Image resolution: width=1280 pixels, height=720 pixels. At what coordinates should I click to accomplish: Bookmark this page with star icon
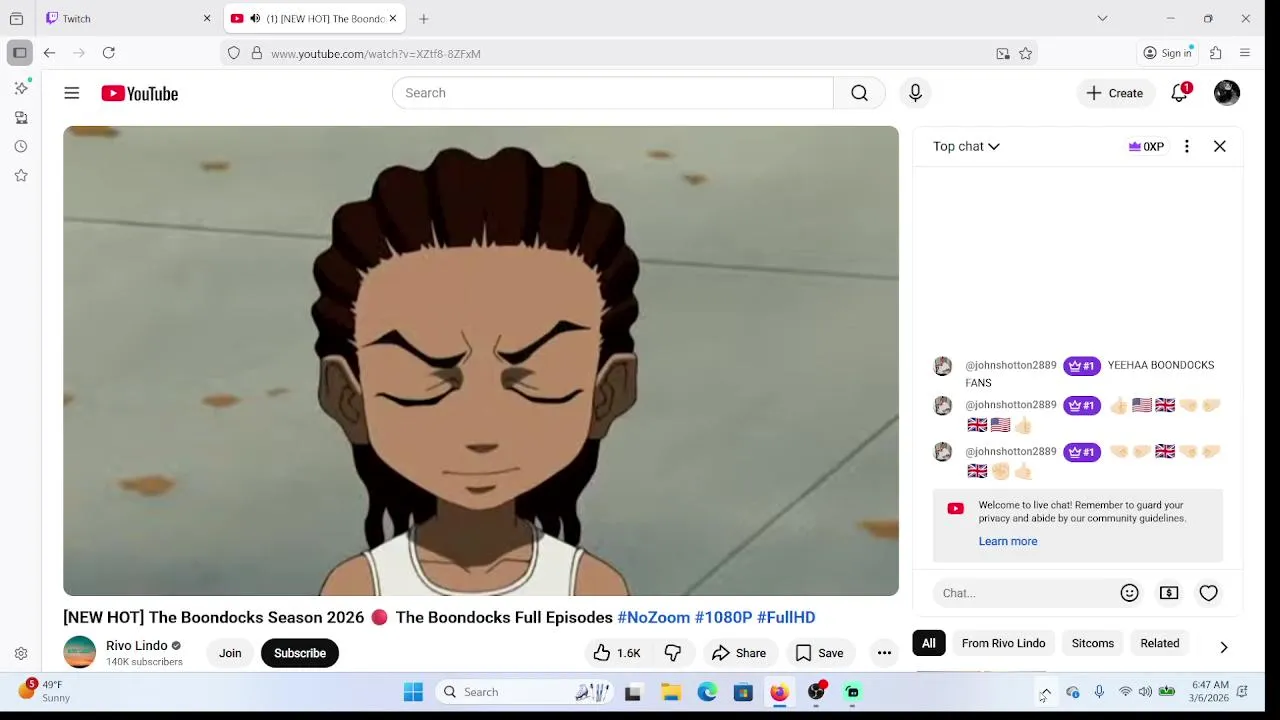1025,54
